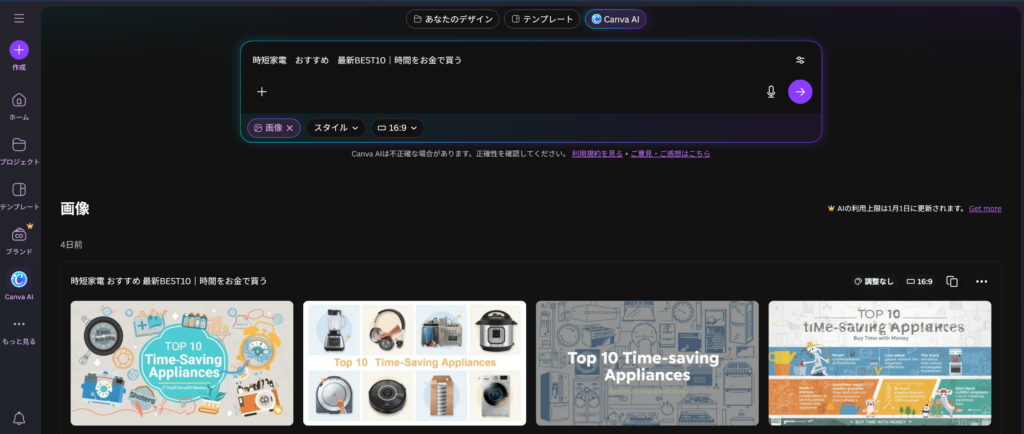Screen dimensions: 1024x434
Task: Click Get more link
Action: [985, 209]
